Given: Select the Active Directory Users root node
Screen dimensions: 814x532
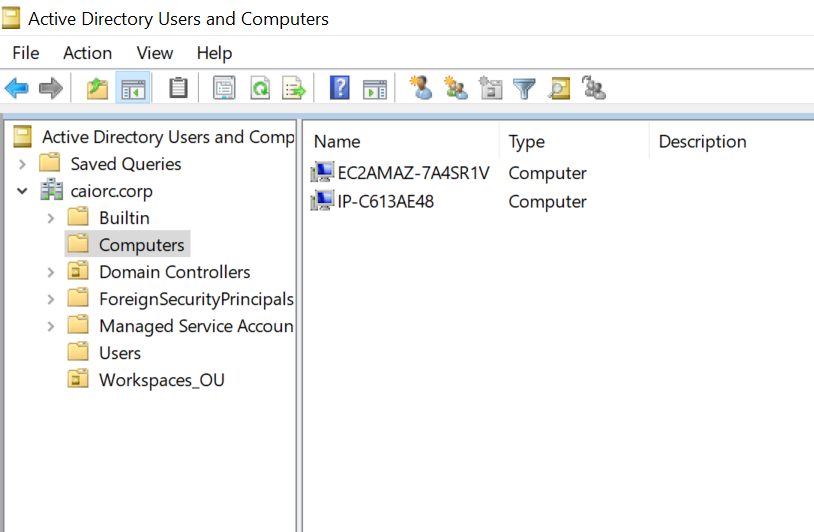Looking at the screenshot, I should coord(168,137).
